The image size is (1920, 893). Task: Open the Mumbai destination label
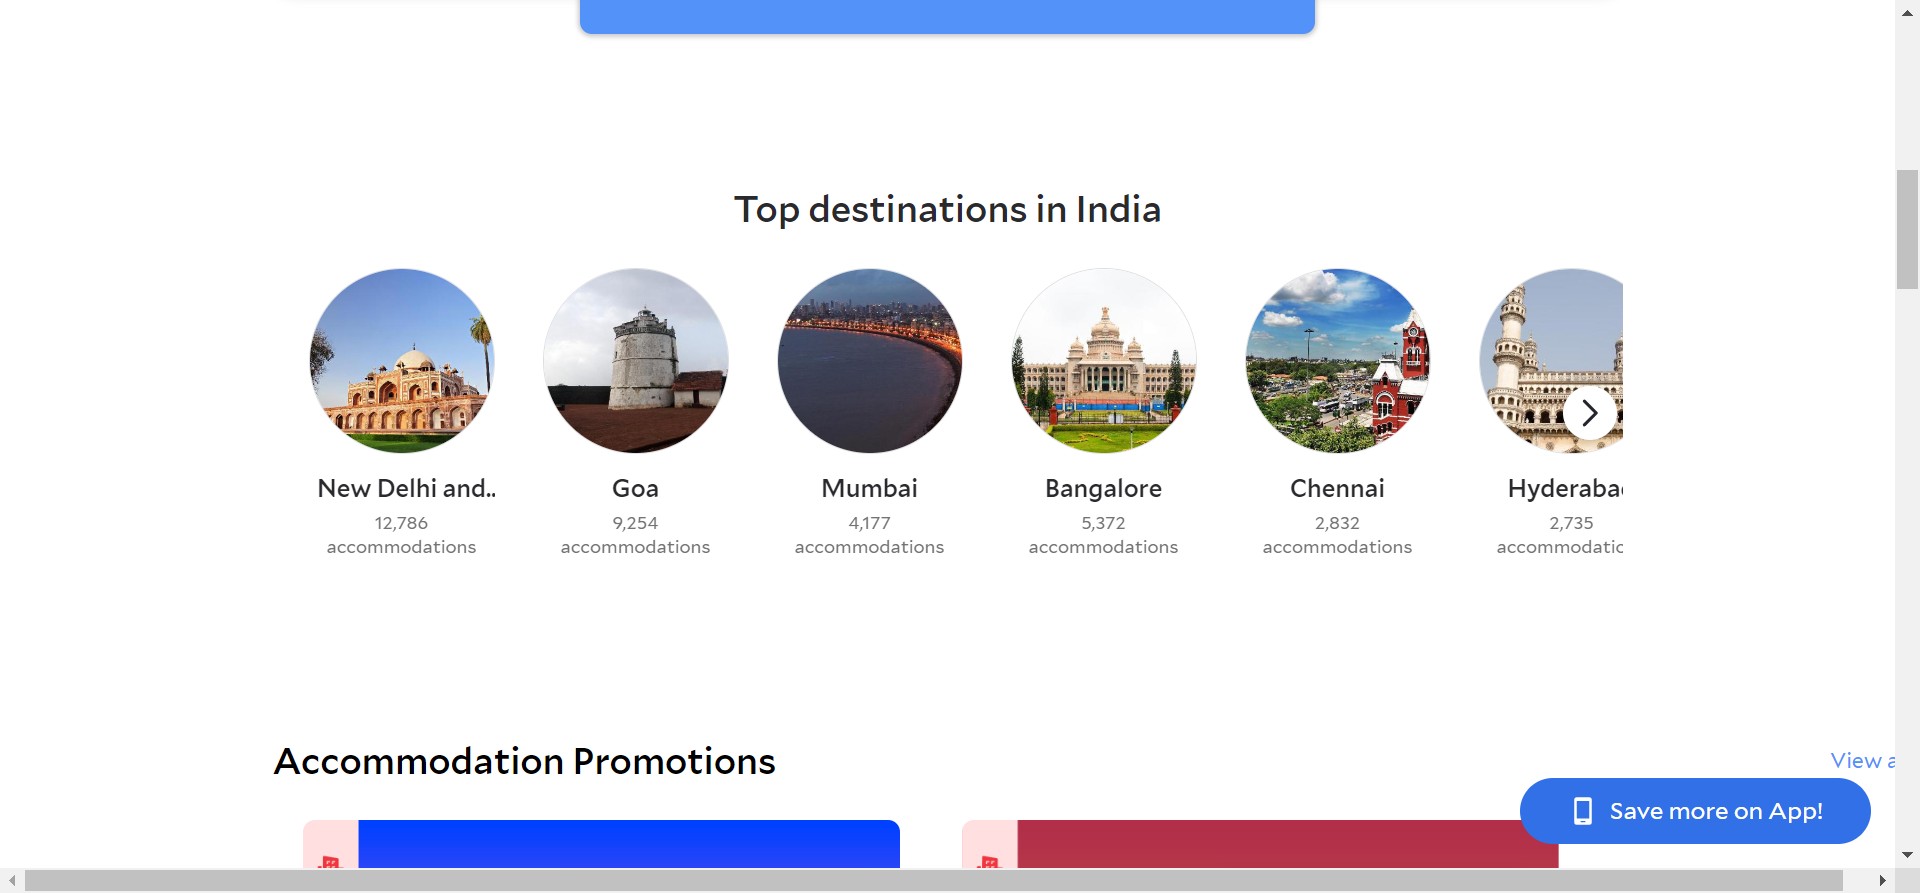pyautogui.click(x=870, y=489)
